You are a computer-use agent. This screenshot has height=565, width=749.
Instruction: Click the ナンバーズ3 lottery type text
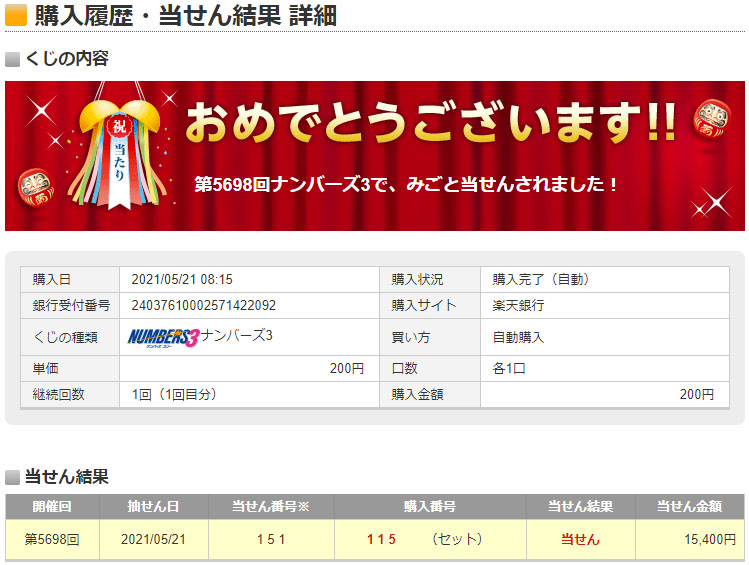(x=237, y=335)
